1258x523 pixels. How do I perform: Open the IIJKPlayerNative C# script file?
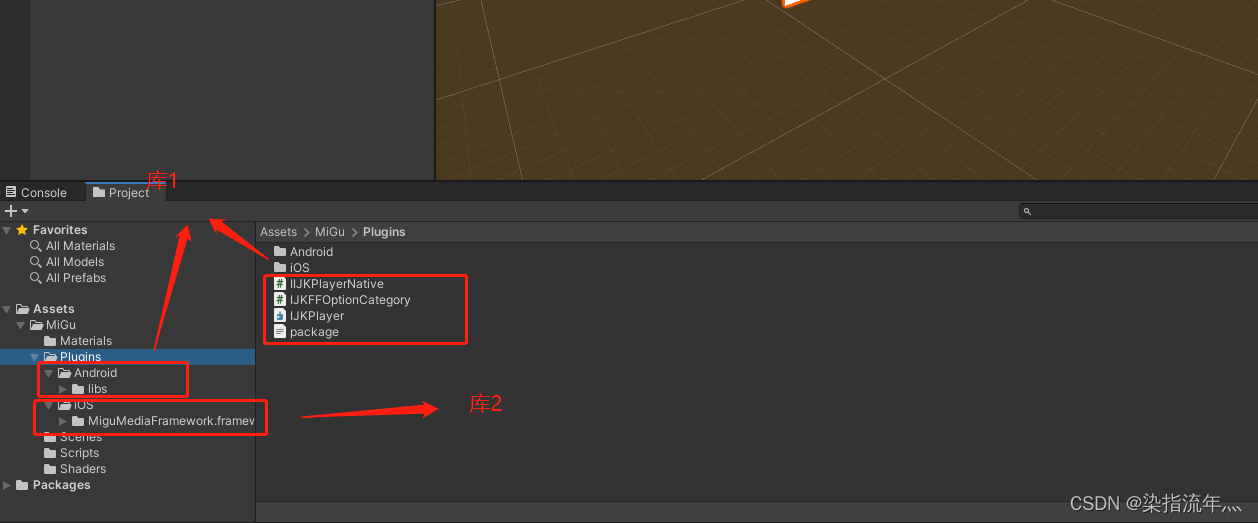(x=336, y=284)
